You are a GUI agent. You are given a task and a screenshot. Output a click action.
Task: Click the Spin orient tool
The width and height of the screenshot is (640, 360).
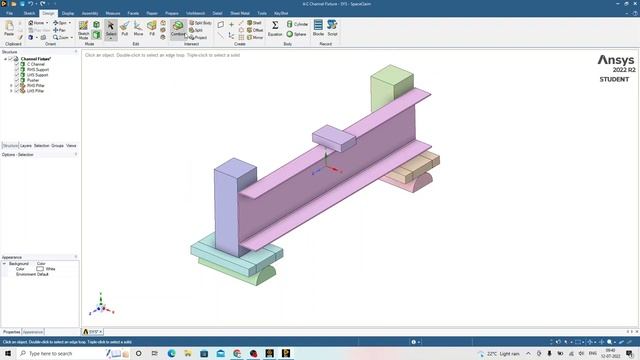[60, 23]
